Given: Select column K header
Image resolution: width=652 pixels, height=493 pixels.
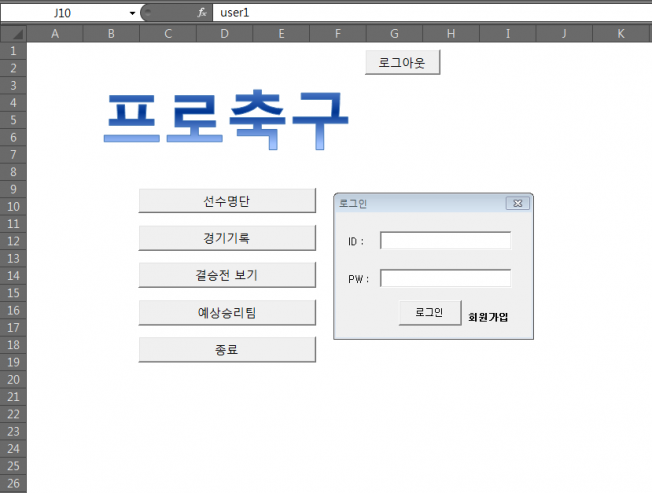Looking at the screenshot, I should tap(621, 34).
